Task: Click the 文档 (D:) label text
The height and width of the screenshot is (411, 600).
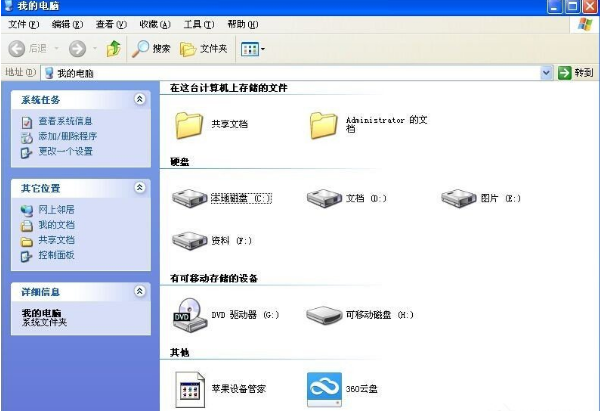Action: [x=366, y=198]
